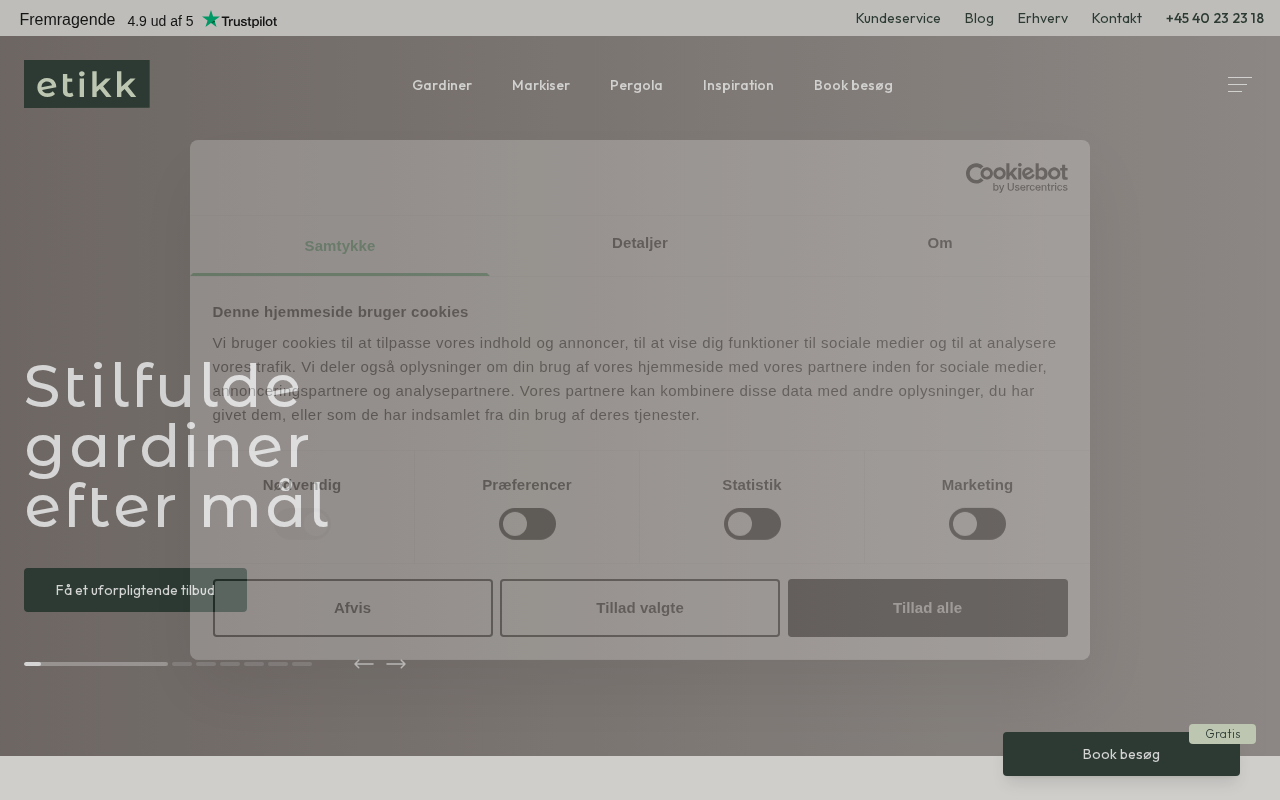This screenshot has height=800, width=1280.
Task: Open the Blog link
Action: point(979,18)
